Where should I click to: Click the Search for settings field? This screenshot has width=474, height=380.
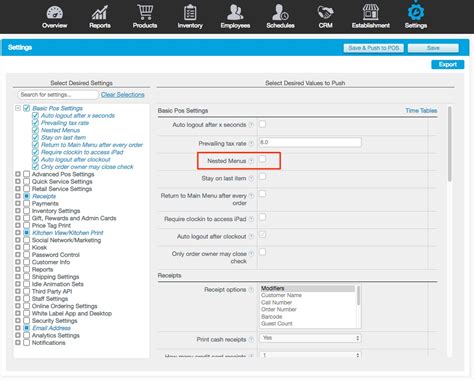[x=58, y=95]
